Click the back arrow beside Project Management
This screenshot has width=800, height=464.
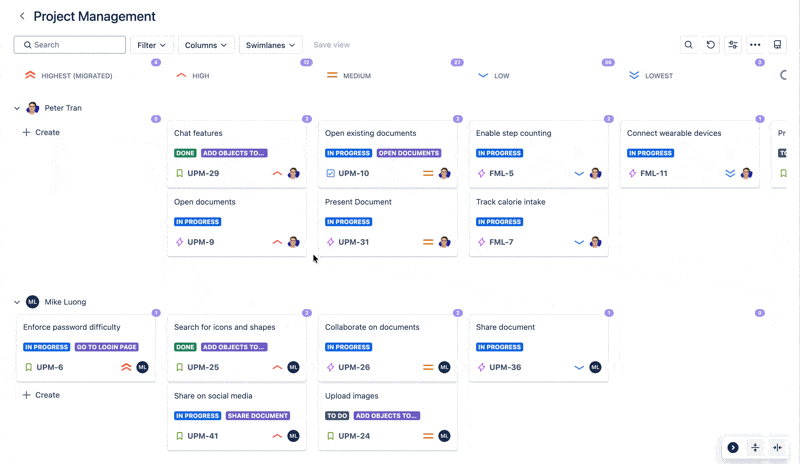pos(22,17)
